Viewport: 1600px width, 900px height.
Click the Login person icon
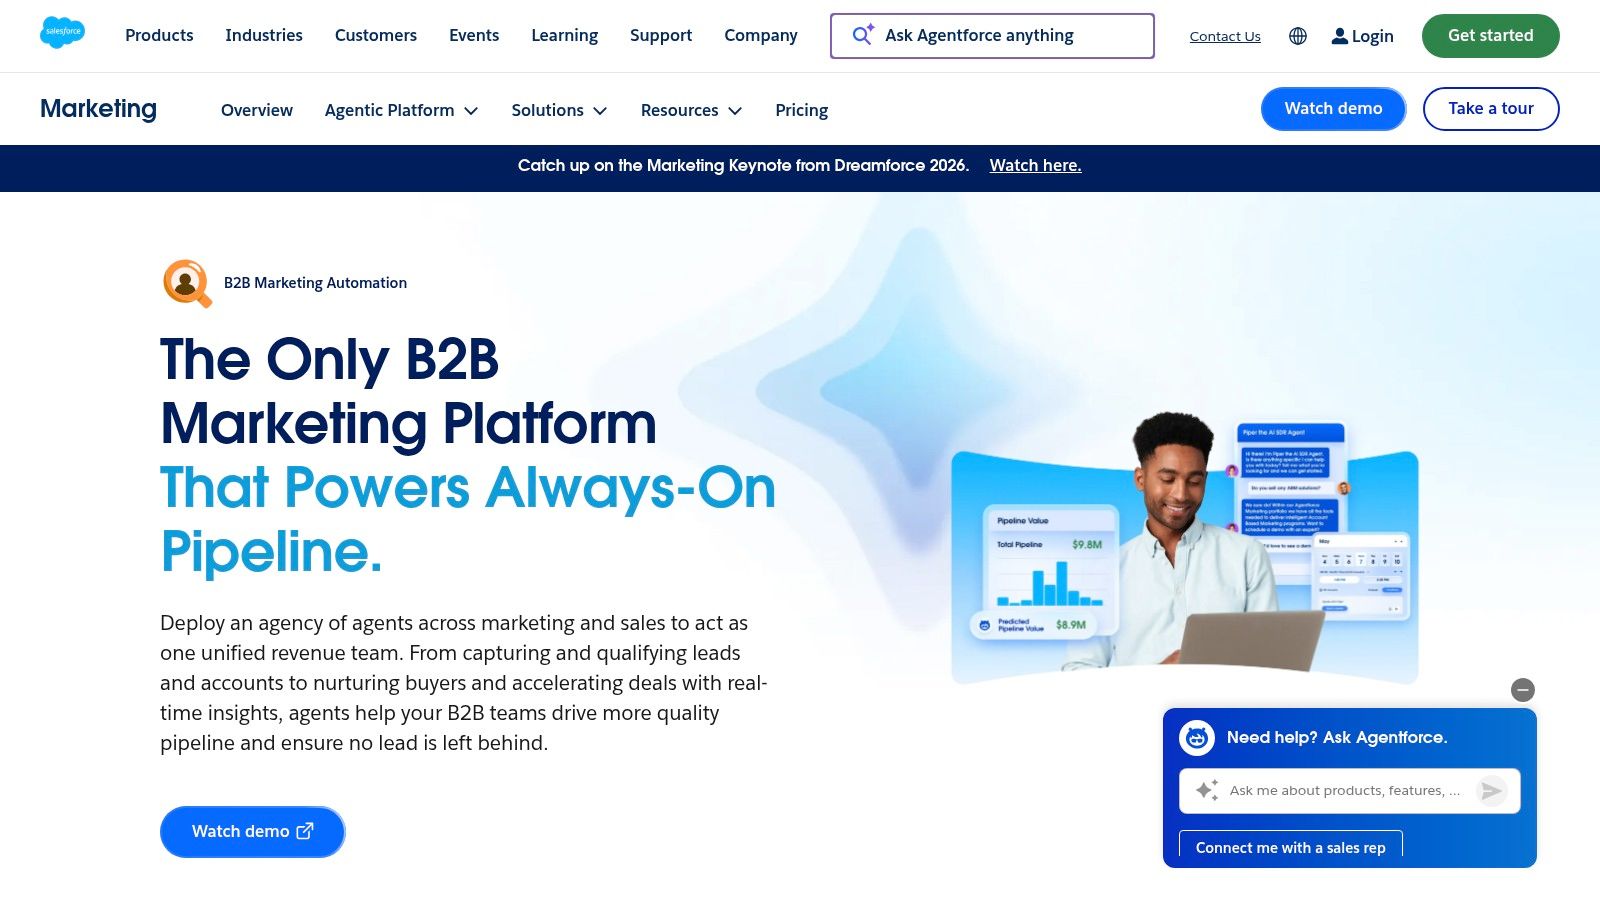coord(1340,36)
